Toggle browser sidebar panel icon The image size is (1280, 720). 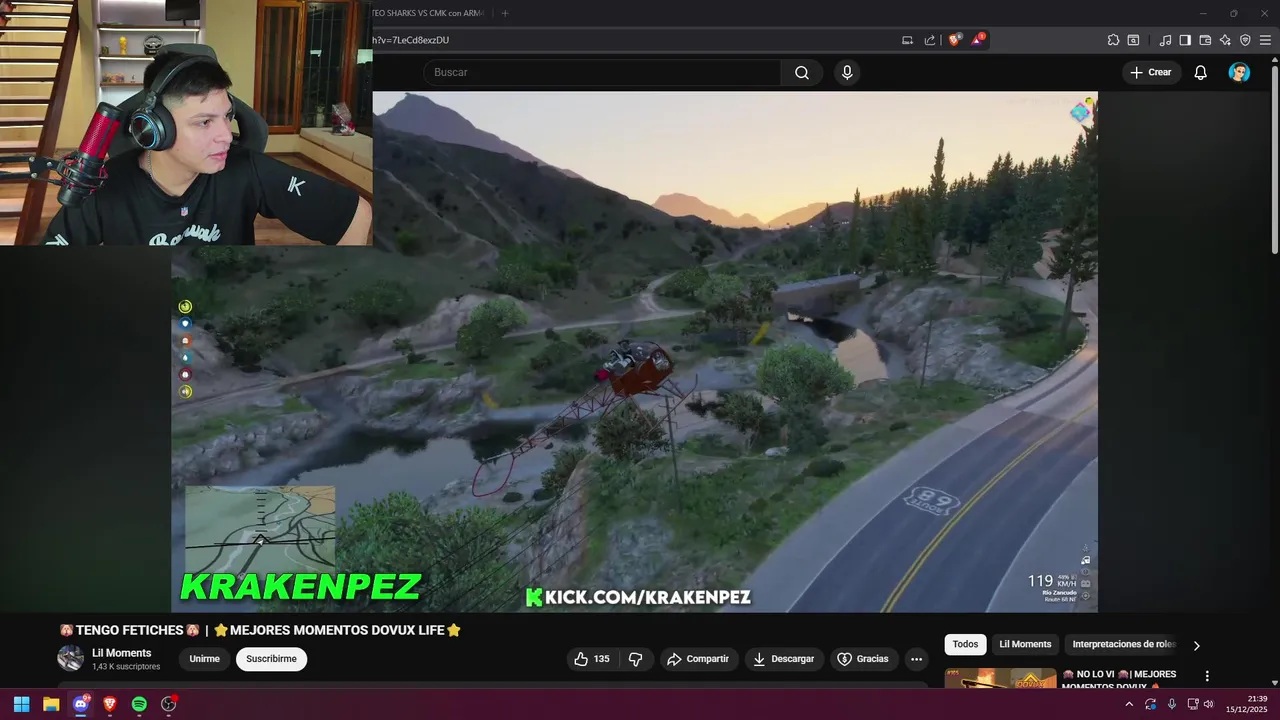(x=1185, y=40)
